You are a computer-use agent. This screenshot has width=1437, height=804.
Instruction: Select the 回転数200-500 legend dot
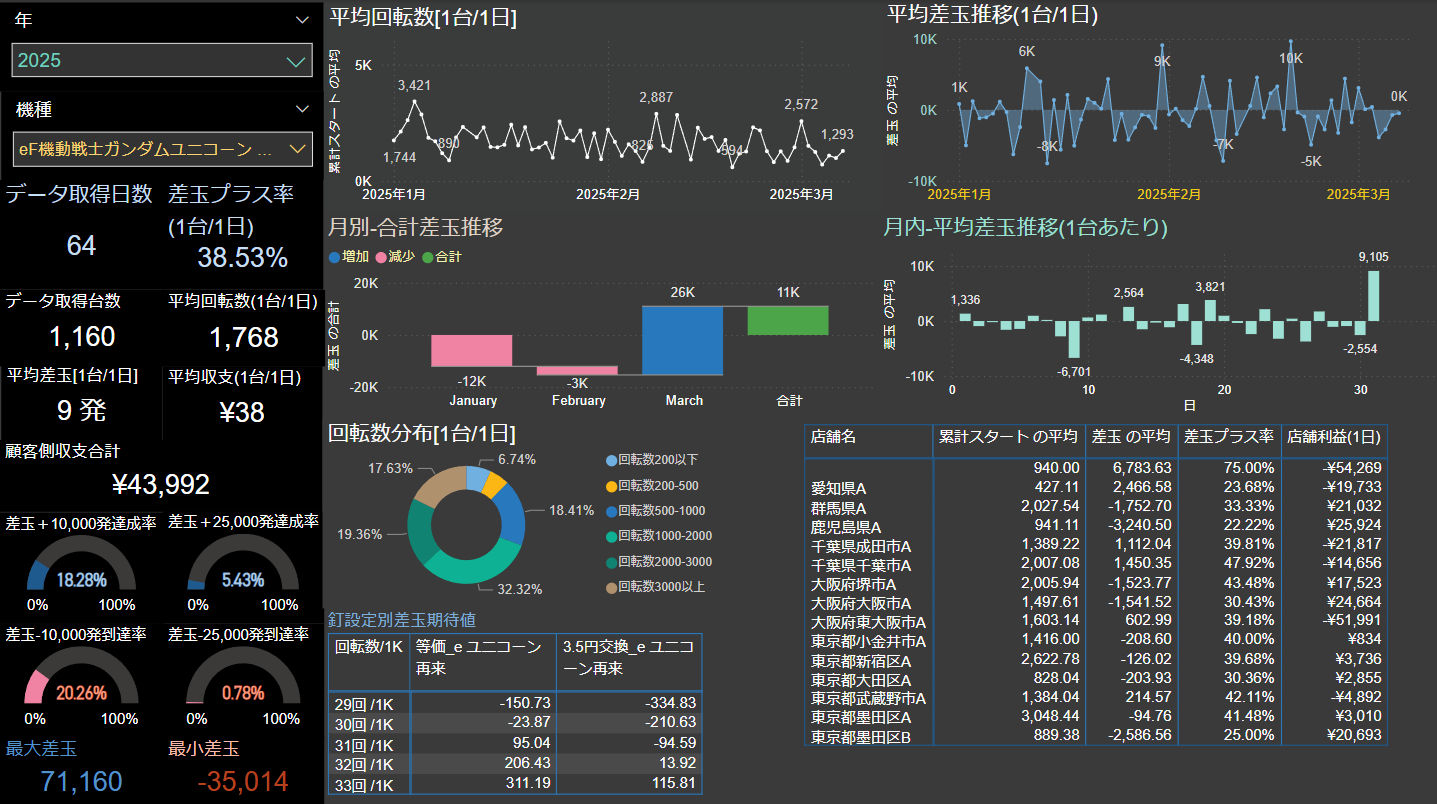point(611,486)
